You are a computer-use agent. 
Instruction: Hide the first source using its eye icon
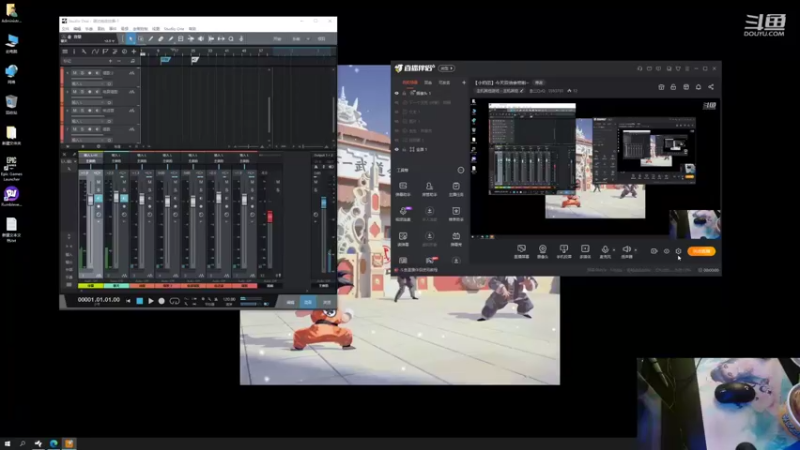396,93
